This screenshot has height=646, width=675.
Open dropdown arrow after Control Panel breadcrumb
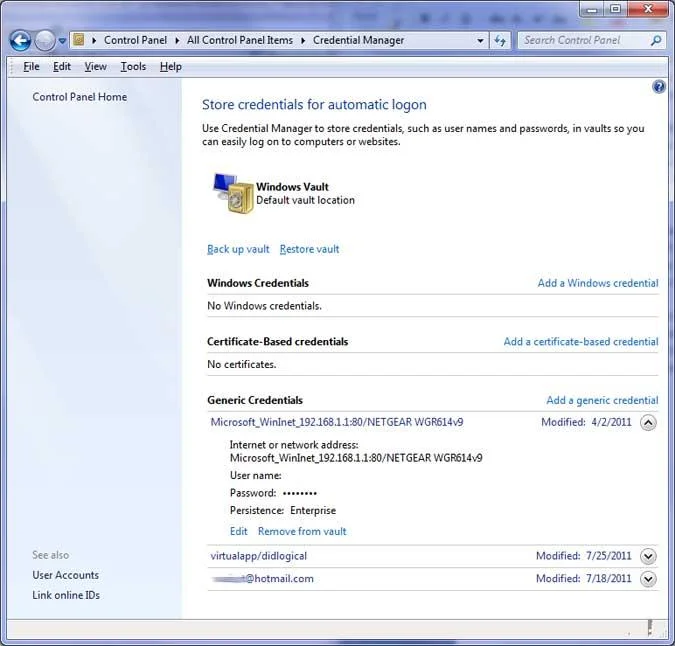177,40
